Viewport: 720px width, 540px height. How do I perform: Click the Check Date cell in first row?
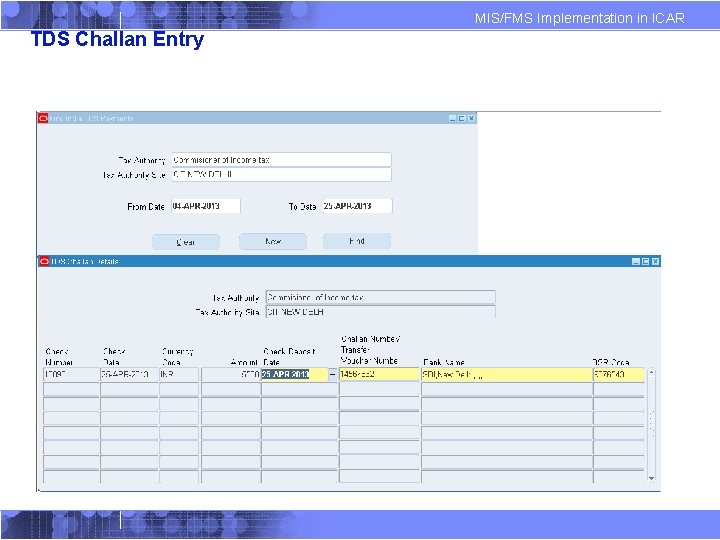129,375
